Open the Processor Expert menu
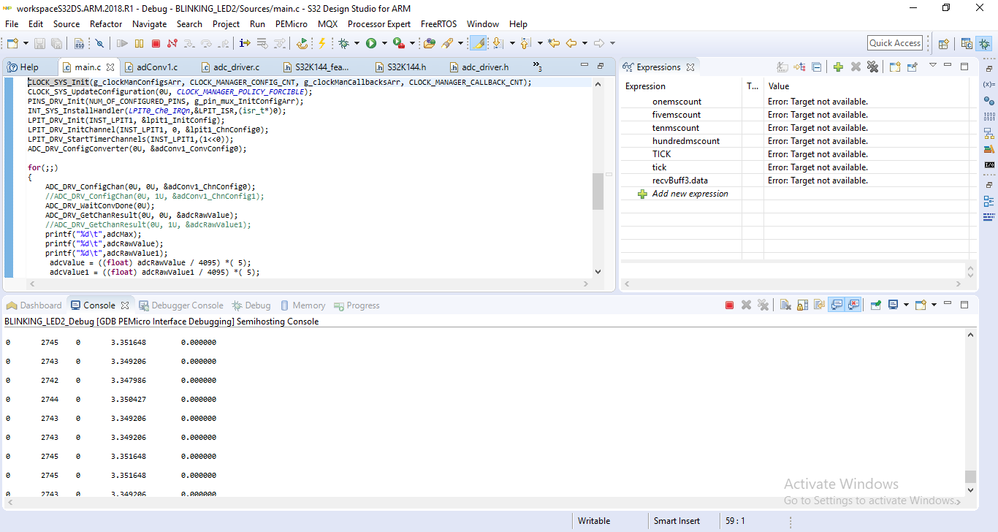This screenshot has width=998, height=532. coord(379,24)
